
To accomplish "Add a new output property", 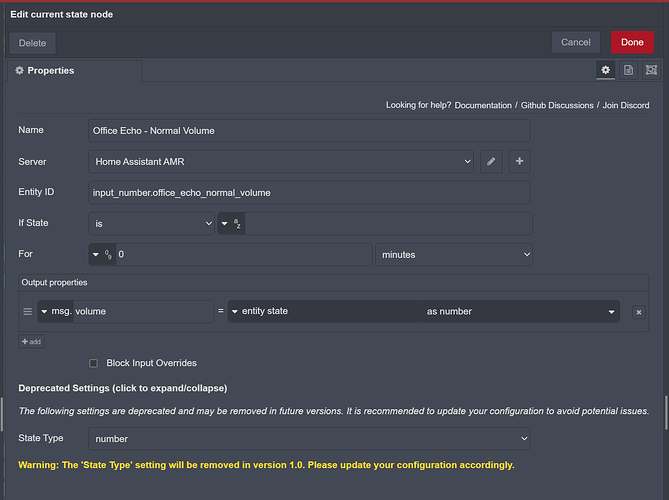I will pyautogui.click(x=31, y=341).
